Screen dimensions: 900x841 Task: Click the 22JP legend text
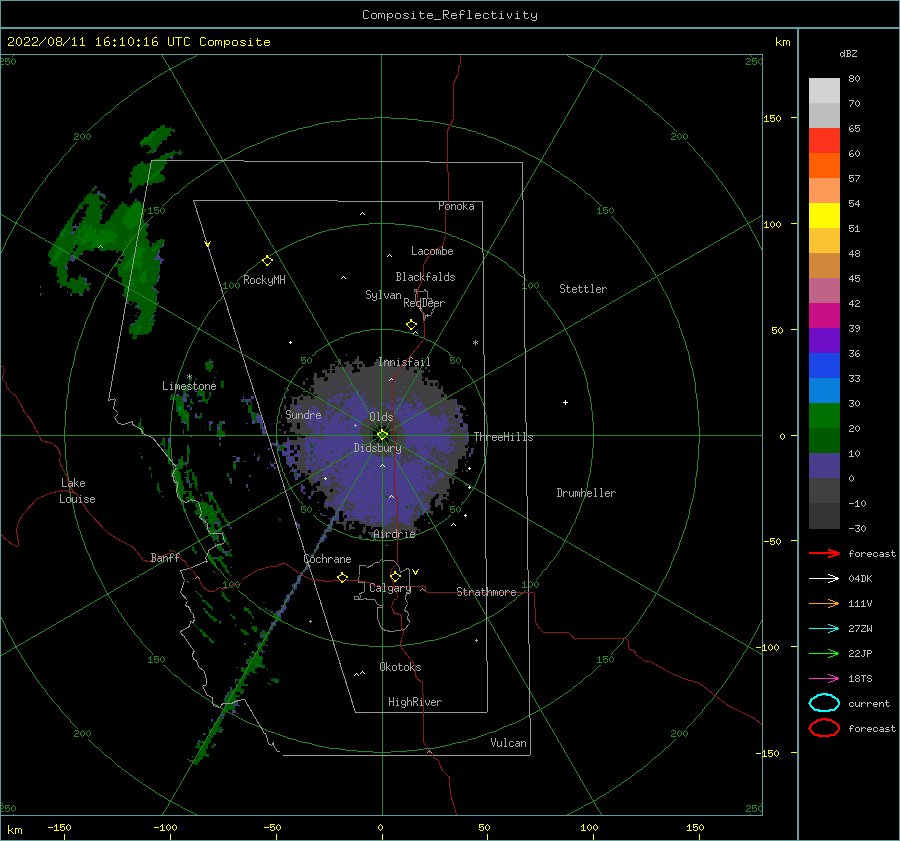[860, 653]
